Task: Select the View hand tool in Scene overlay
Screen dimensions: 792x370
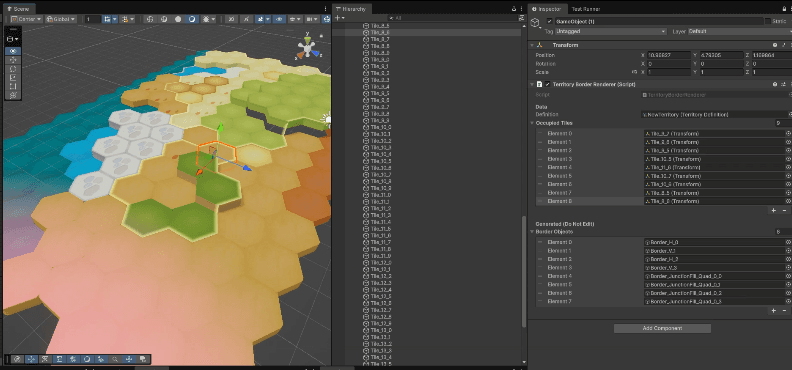Action: coord(13,51)
